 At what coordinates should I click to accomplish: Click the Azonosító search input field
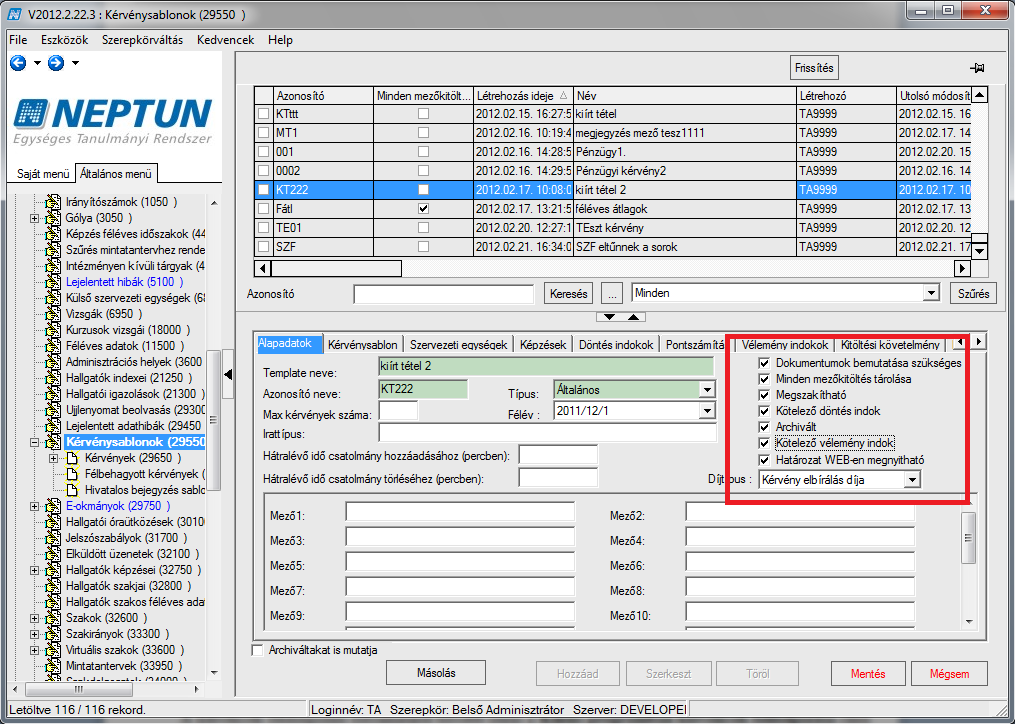pyautogui.click(x=443, y=294)
